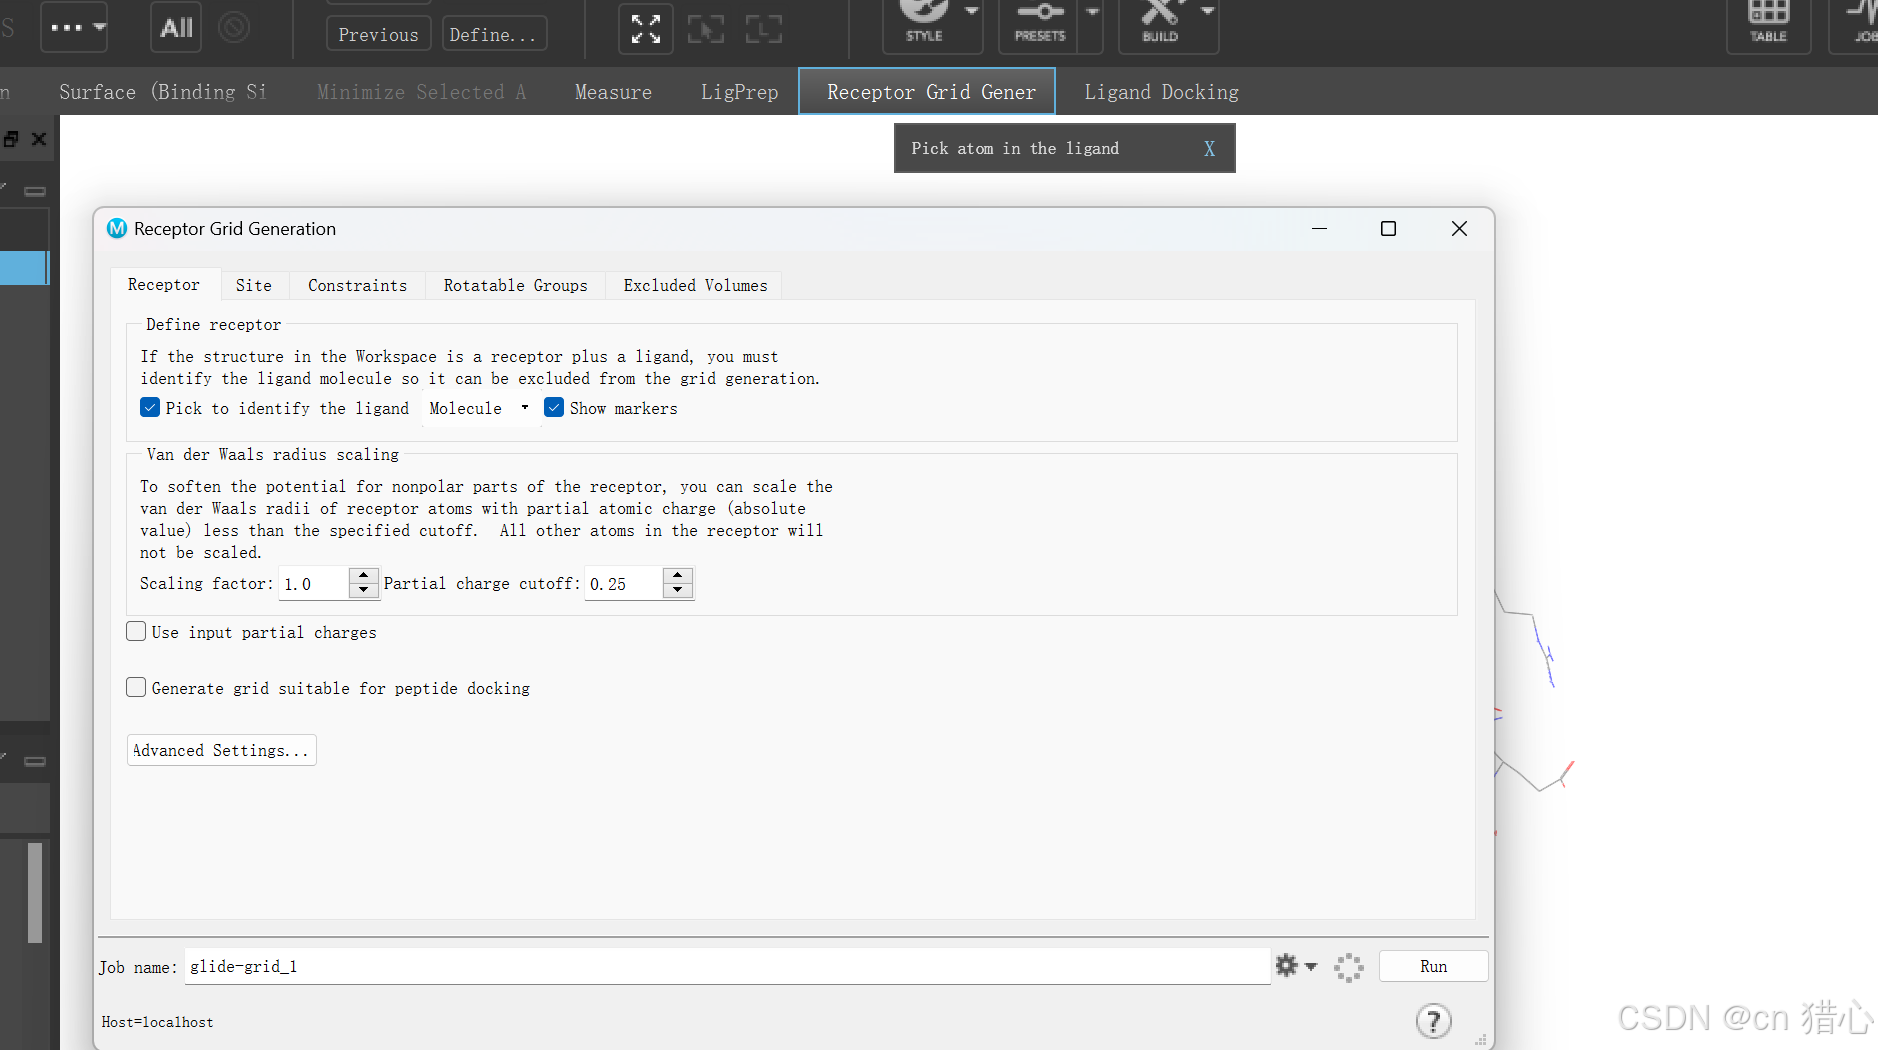Click the empty-bracket fit view icon

click(764, 29)
